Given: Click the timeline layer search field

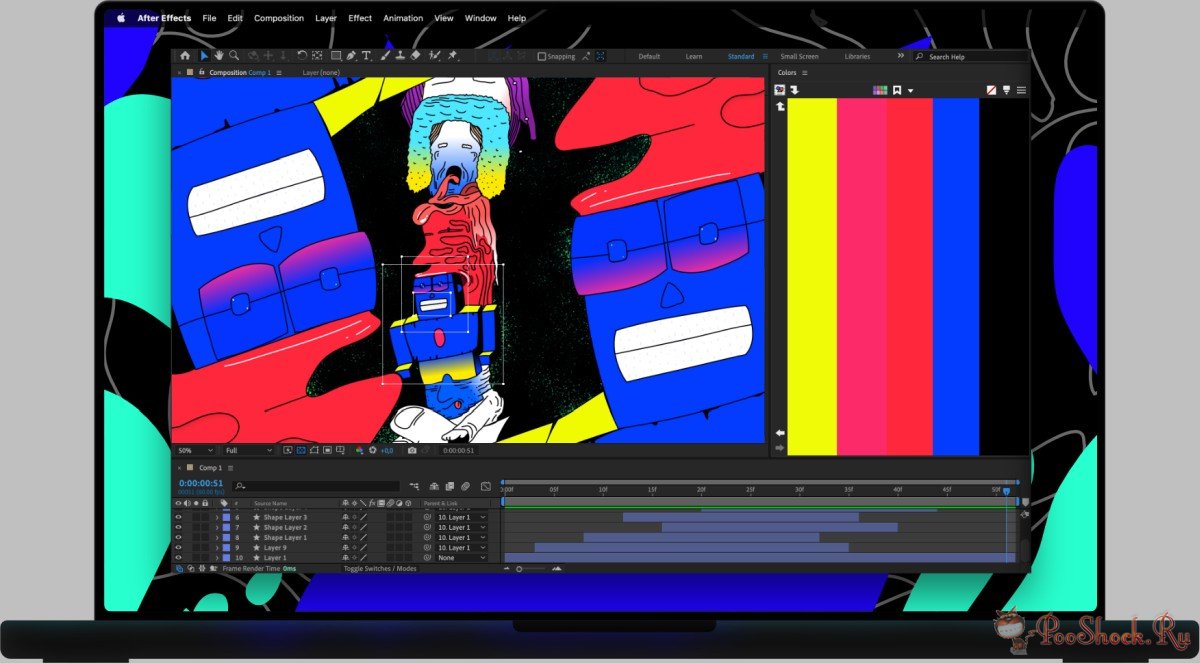Looking at the screenshot, I should [x=316, y=486].
